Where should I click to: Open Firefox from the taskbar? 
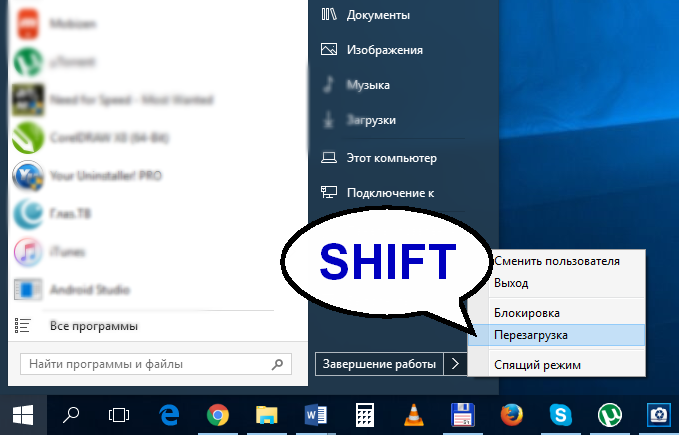pos(510,414)
